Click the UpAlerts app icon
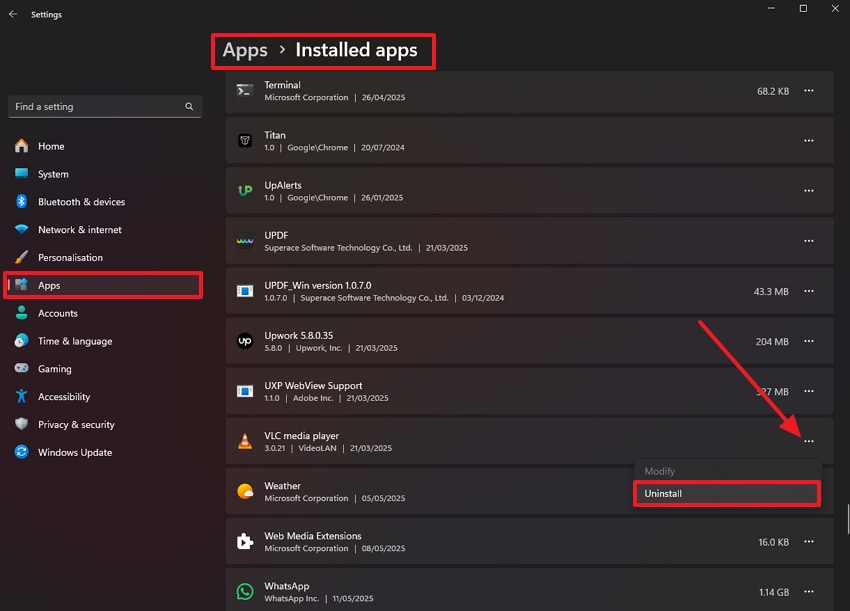This screenshot has height=611, width=850. [x=245, y=191]
